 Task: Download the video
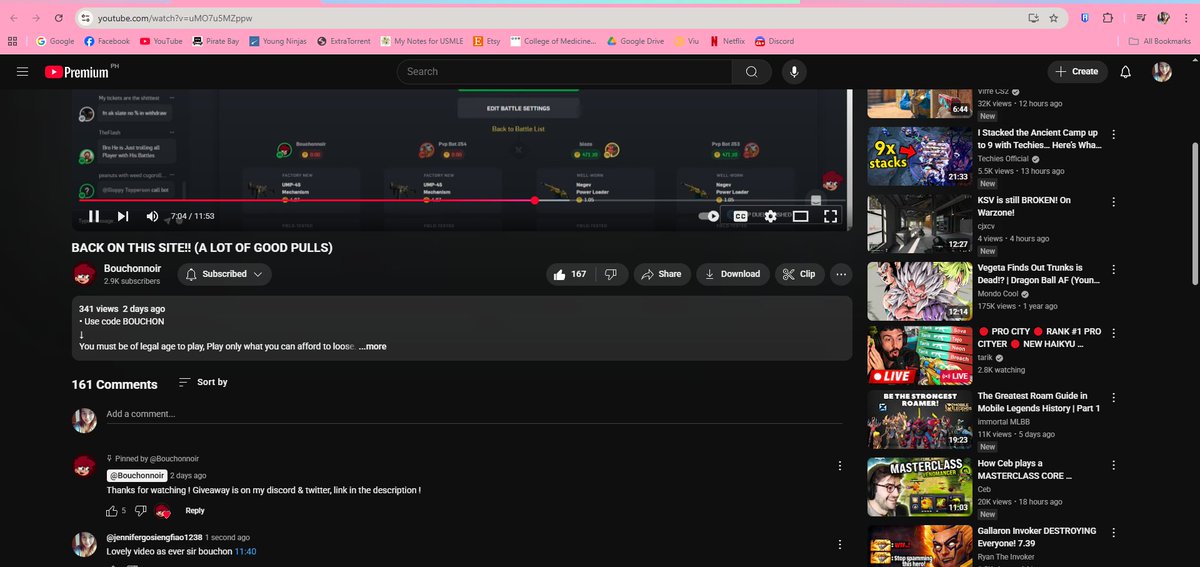tap(732, 274)
